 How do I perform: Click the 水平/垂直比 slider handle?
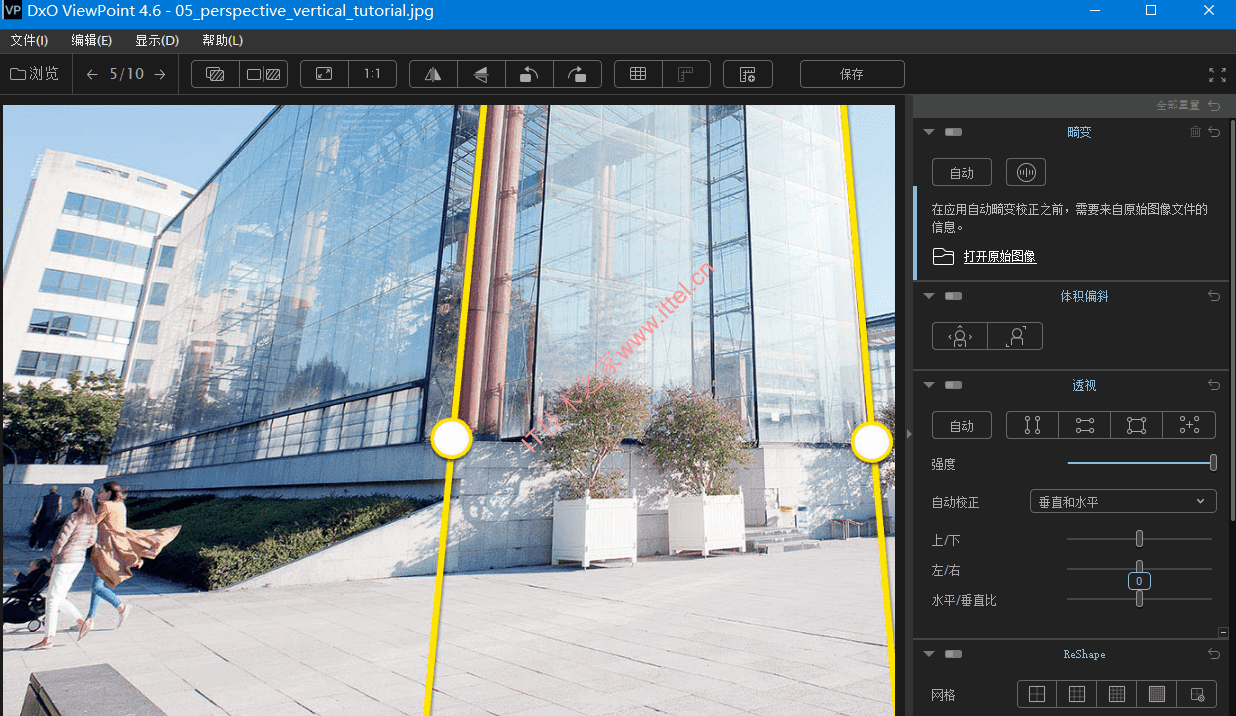tap(1139, 598)
